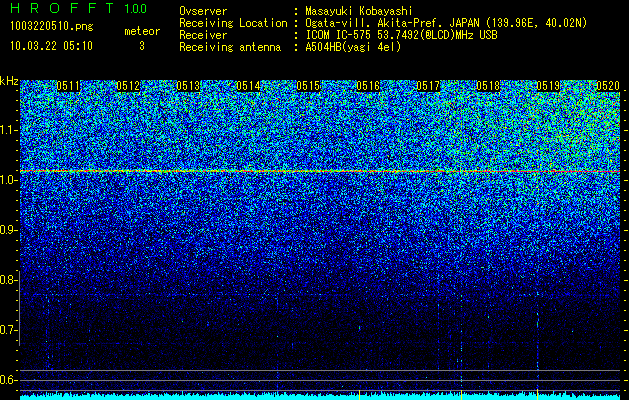
Task: Click the A504HB(yagi 4el) antenna text
Action: point(353,47)
